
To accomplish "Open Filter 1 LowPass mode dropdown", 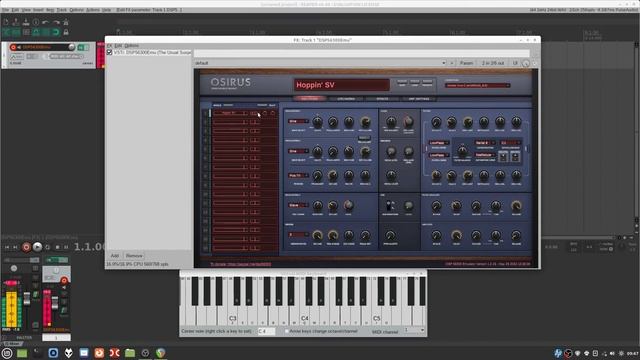I will (439, 143).
